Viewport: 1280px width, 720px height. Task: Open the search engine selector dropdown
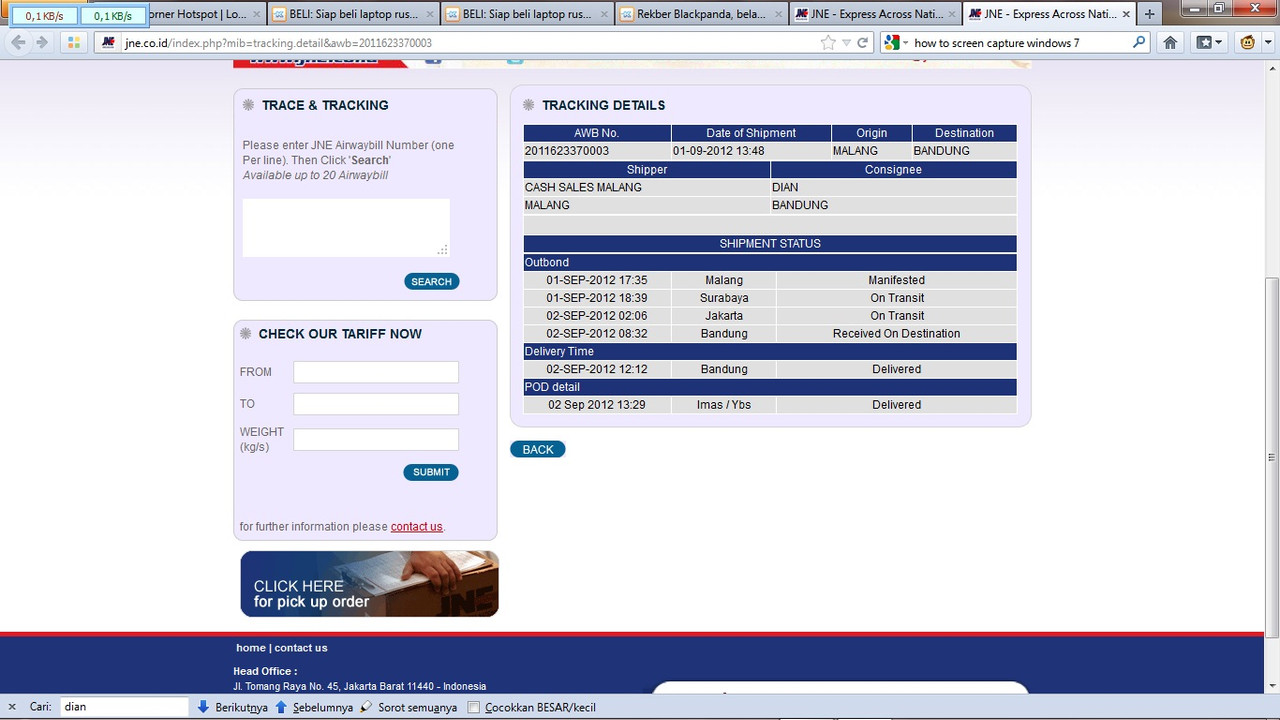tap(897, 43)
